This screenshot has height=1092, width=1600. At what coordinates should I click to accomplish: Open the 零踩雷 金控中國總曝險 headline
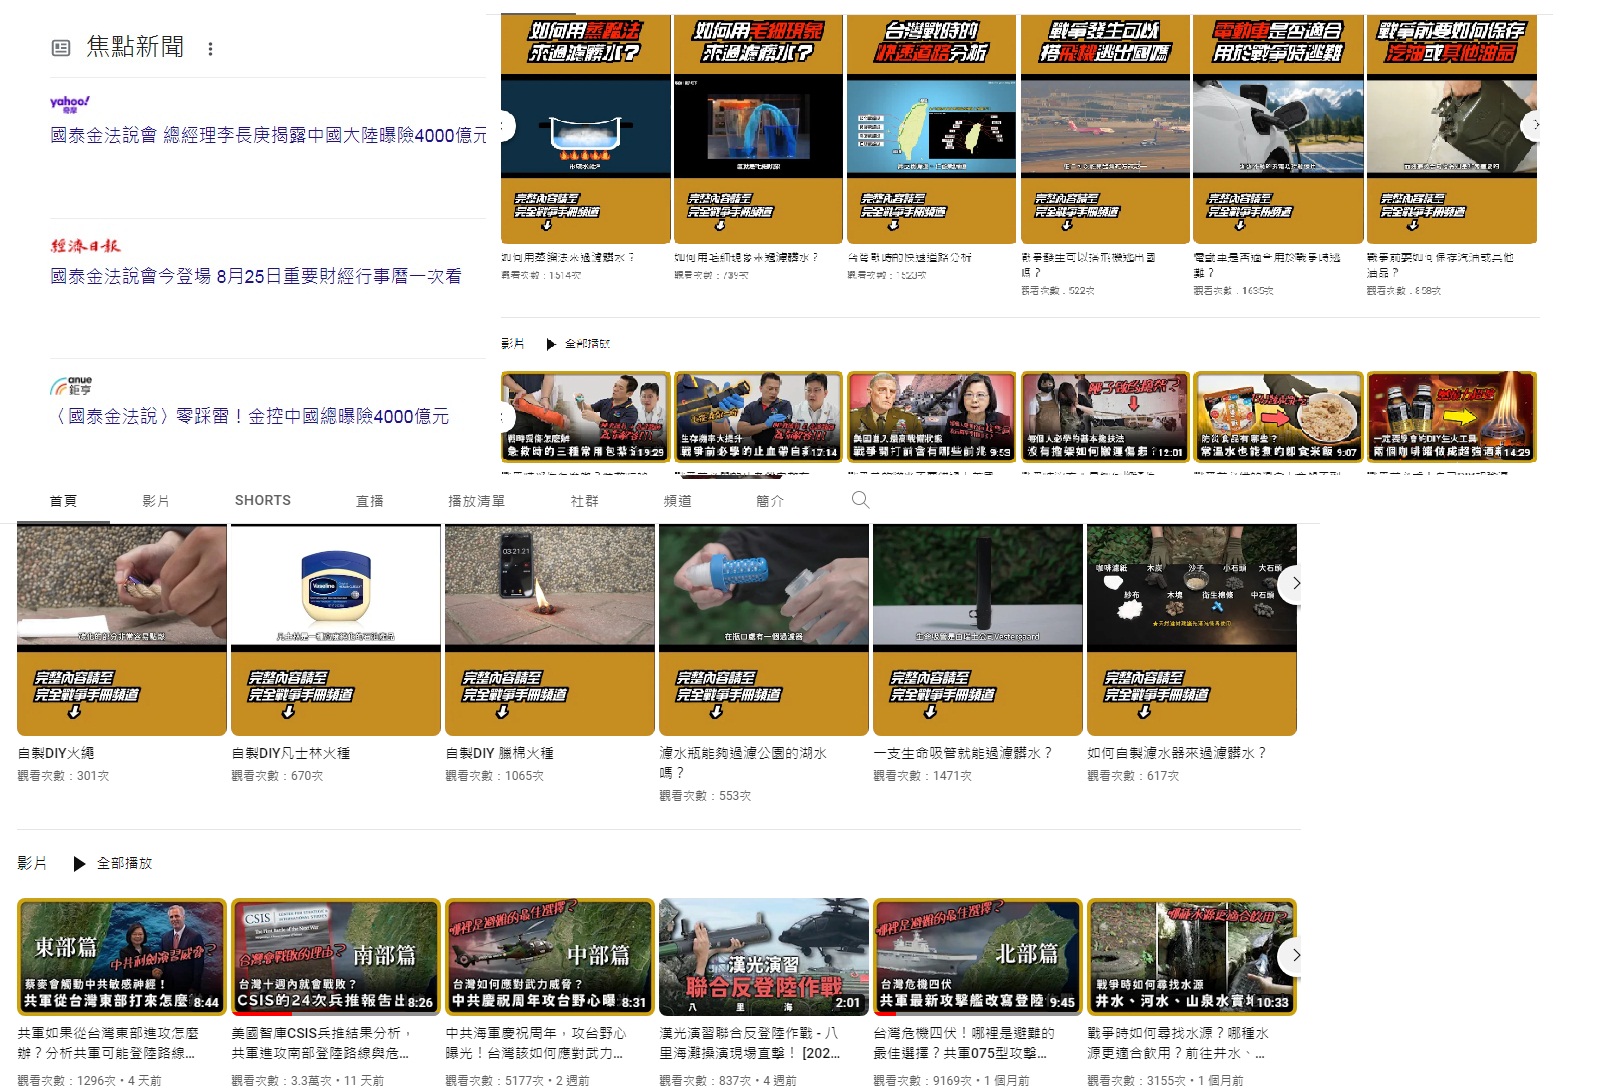pyautogui.click(x=250, y=416)
